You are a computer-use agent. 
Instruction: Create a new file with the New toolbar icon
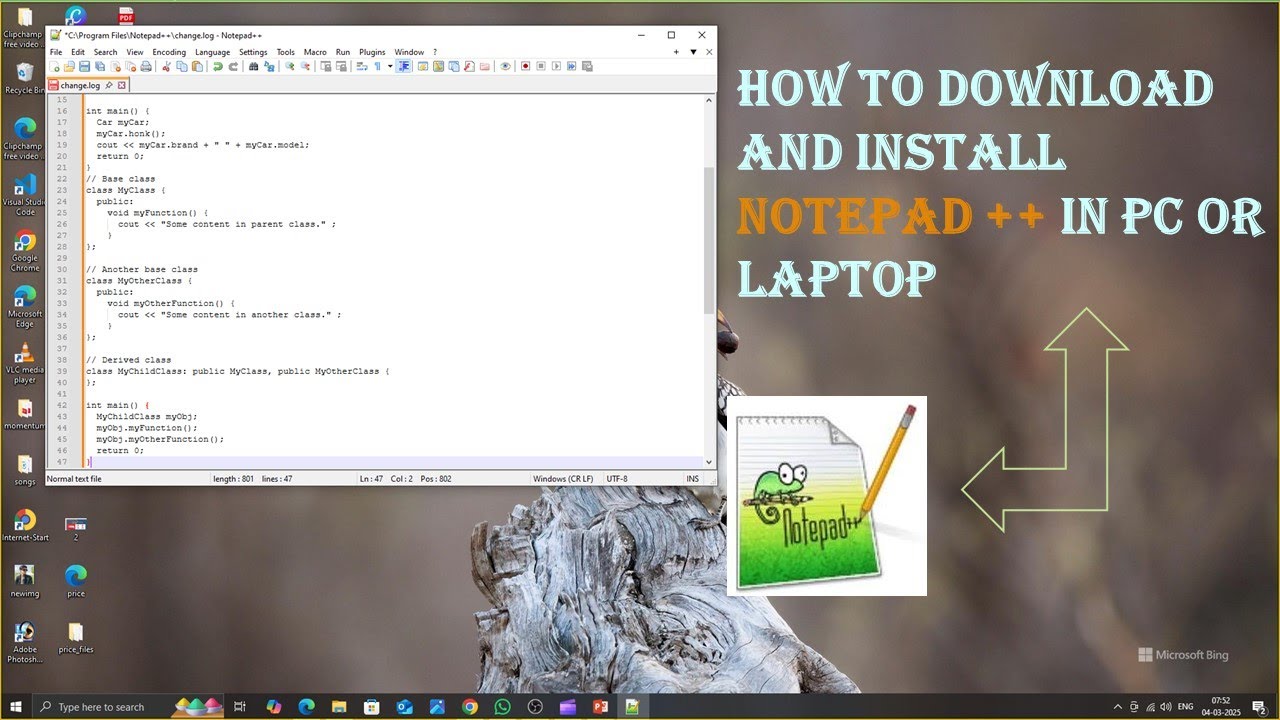click(54, 66)
